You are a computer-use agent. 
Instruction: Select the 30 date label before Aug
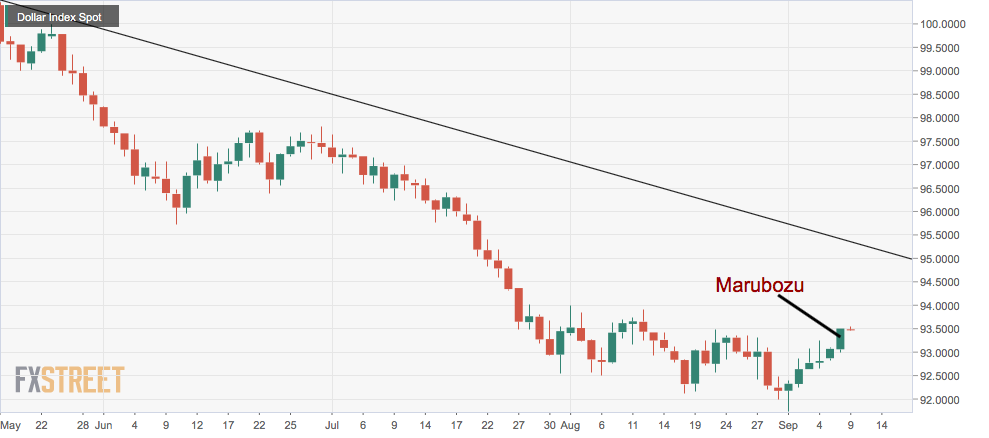(549, 424)
